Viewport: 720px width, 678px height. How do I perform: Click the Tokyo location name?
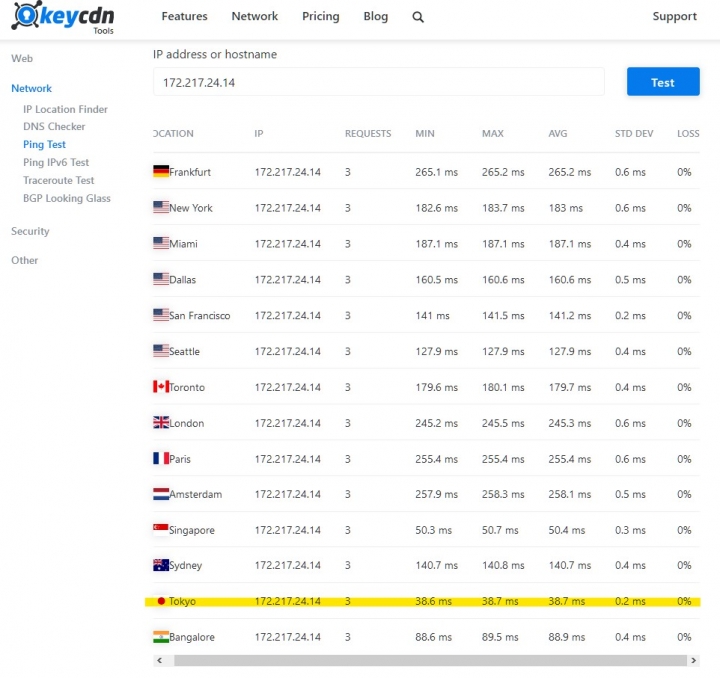[182, 601]
